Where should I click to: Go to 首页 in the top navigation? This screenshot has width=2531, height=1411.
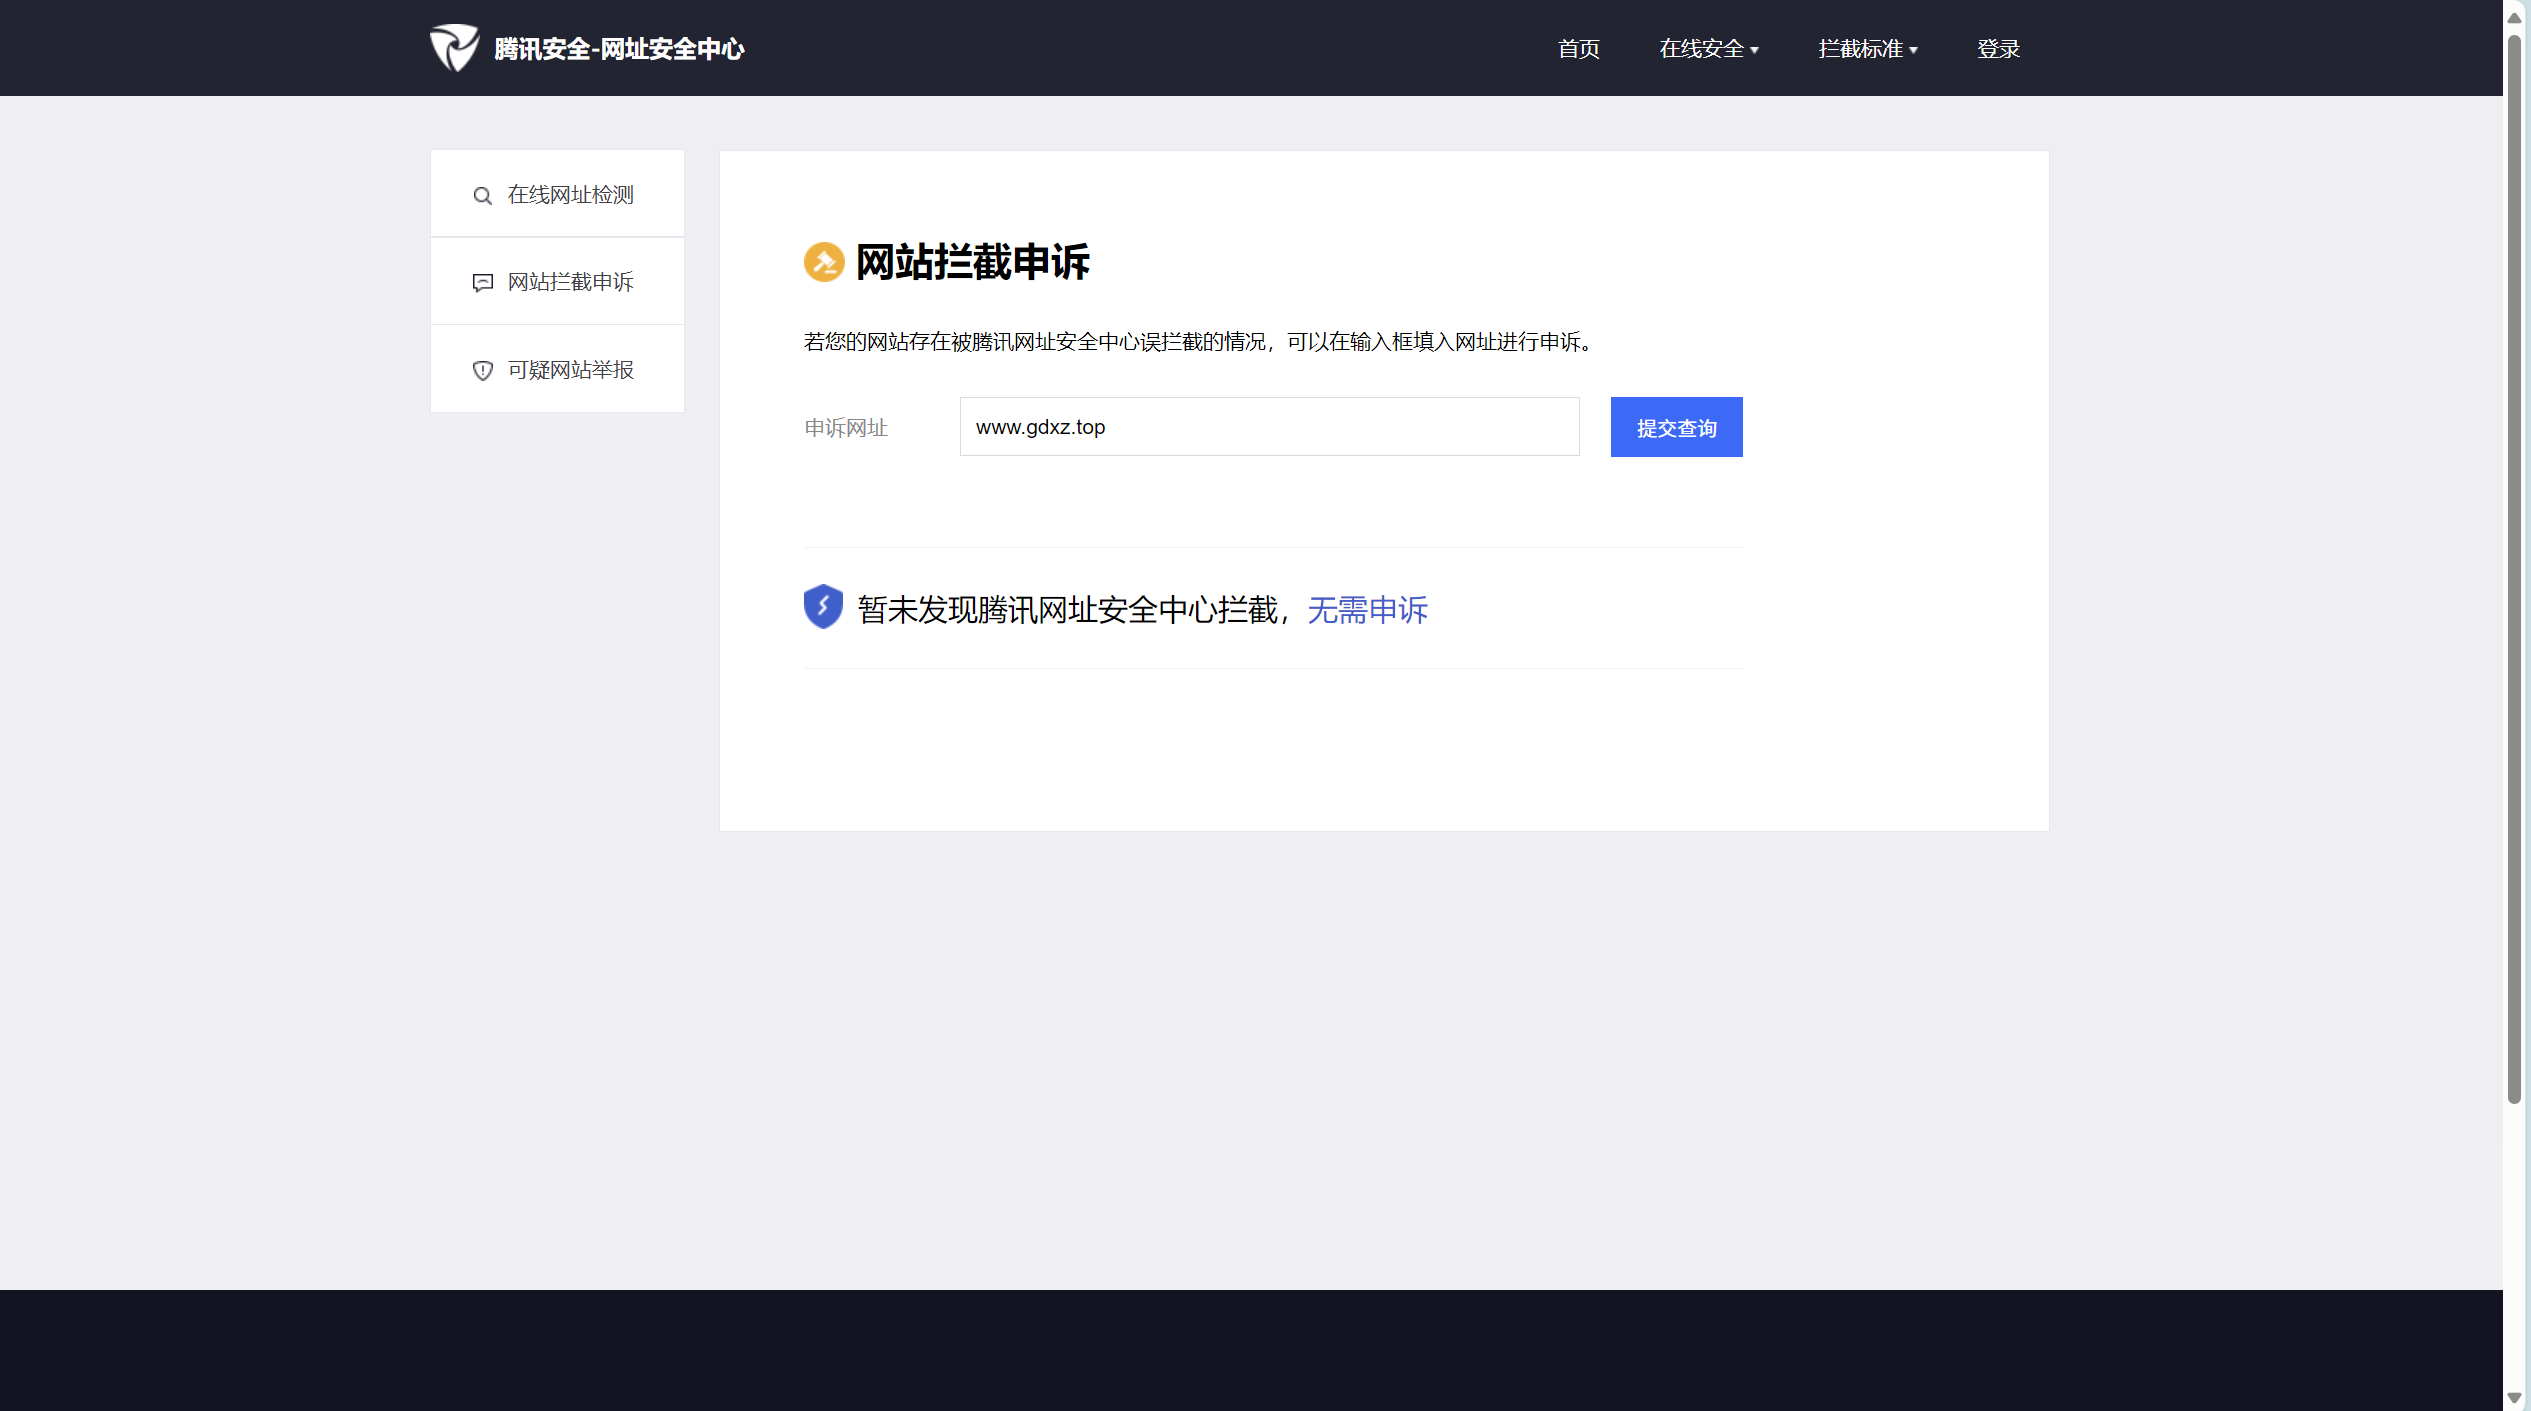click(1579, 49)
